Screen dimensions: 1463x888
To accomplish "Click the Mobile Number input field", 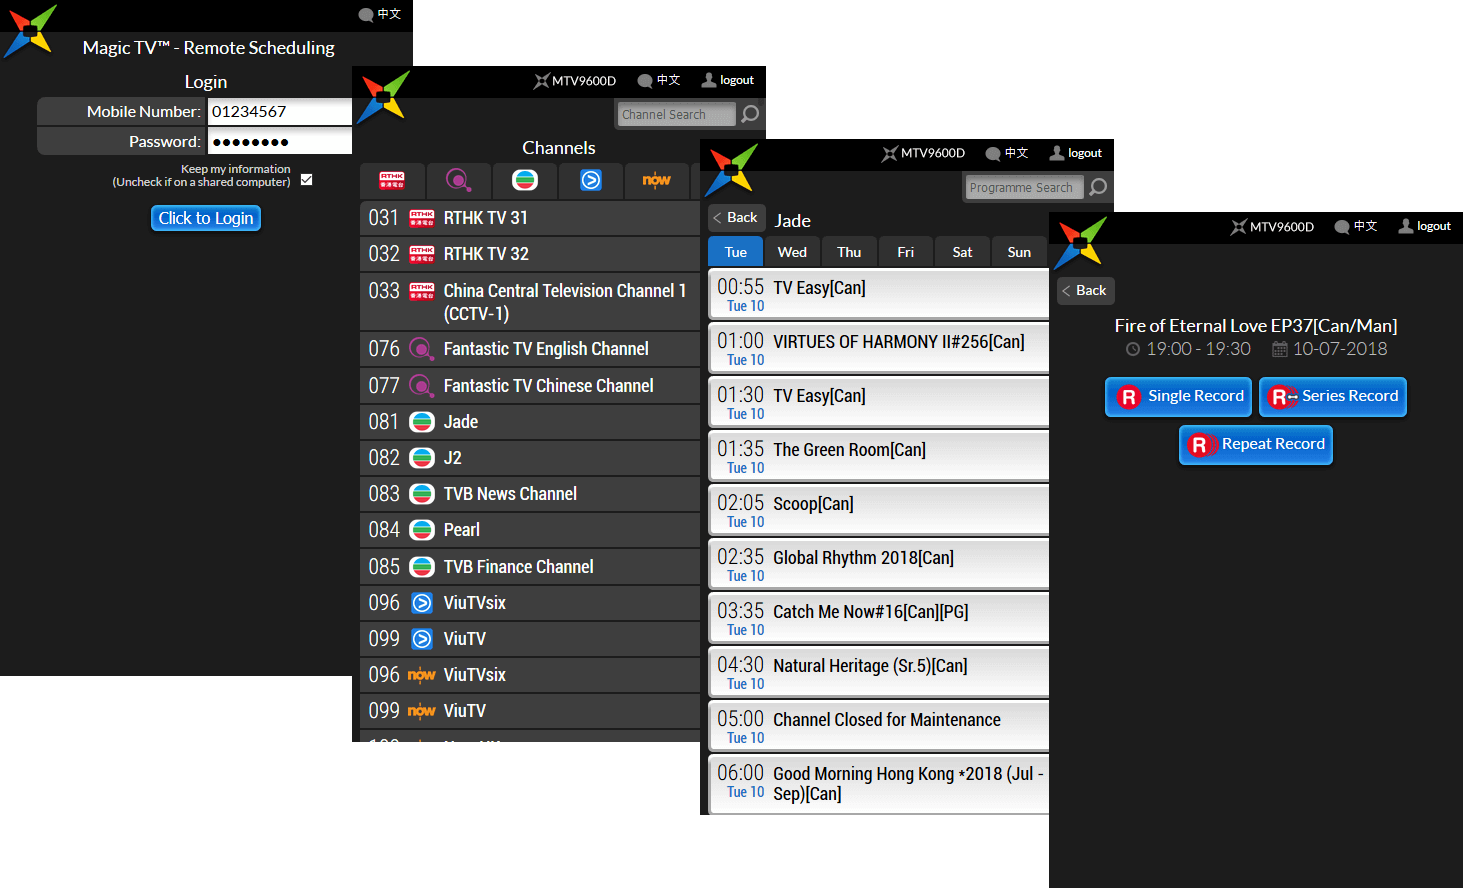I will [x=280, y=111].
